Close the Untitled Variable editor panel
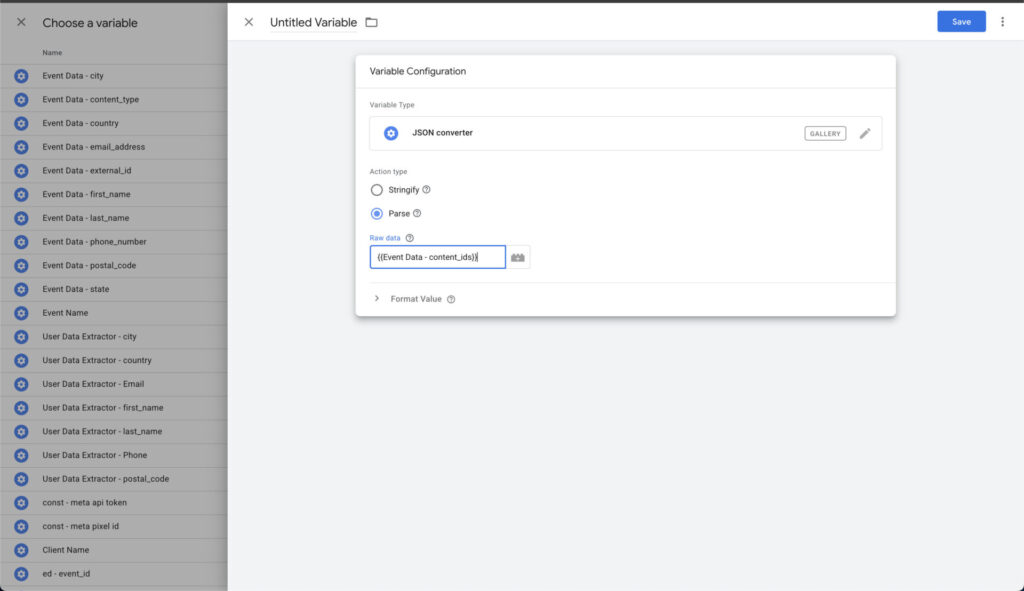This screenshot has height=591, width=1024. click(x=249, y=22)
